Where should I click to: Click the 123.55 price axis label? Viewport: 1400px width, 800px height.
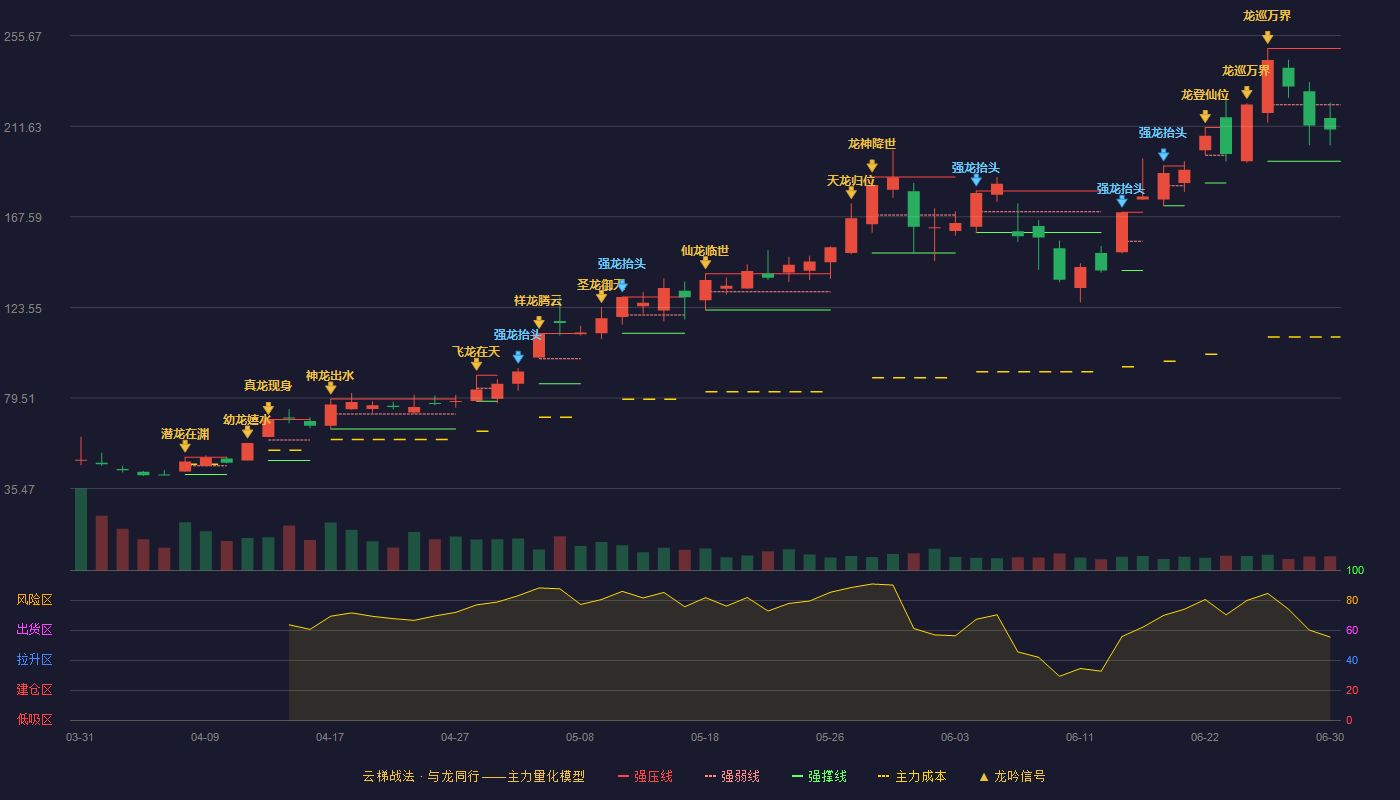tap(23, 309)
